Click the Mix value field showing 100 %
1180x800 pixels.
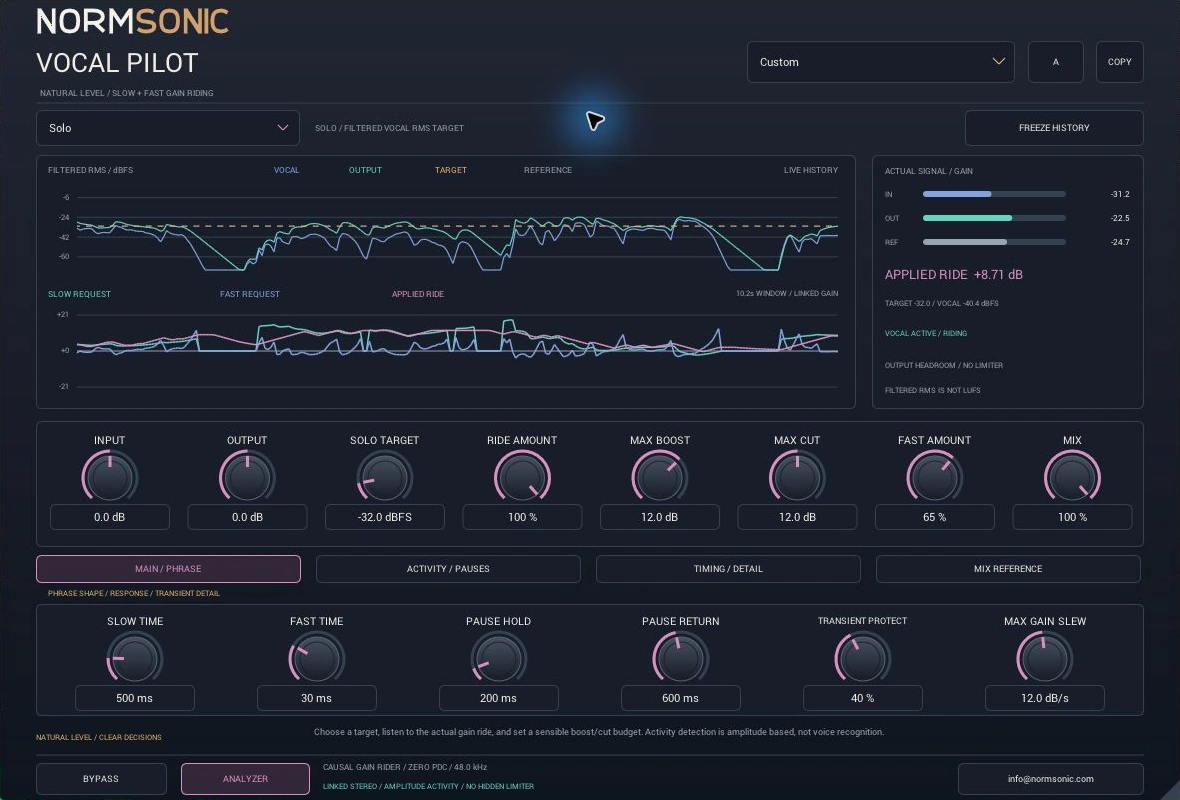point(1072,517)
